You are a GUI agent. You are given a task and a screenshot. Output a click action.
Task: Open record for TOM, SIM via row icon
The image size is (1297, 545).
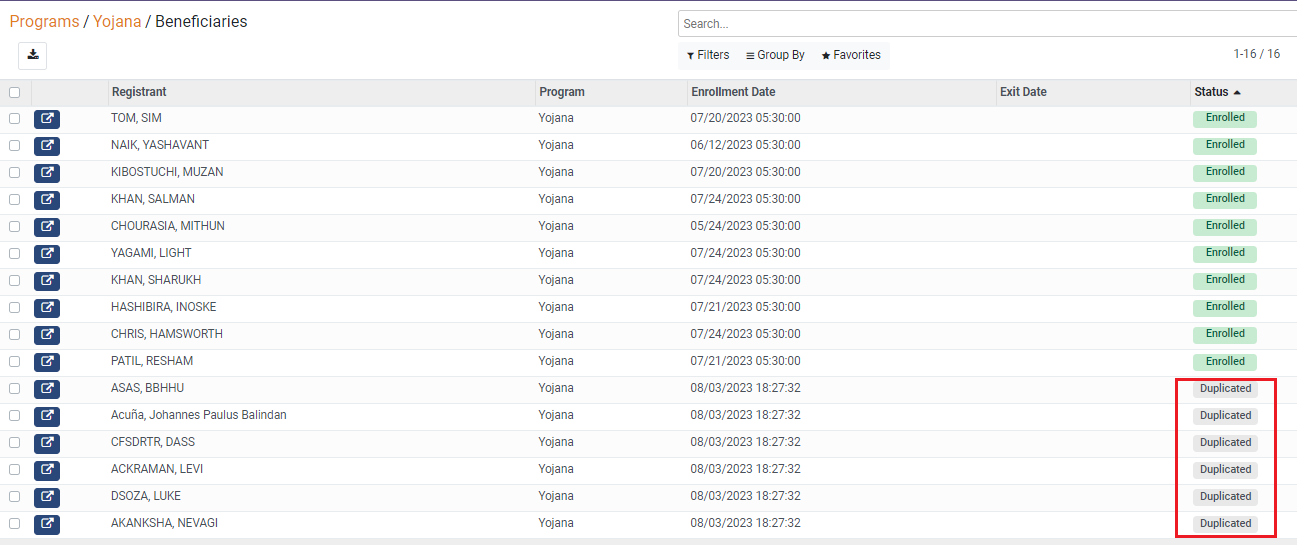click(x=47, y=119)
